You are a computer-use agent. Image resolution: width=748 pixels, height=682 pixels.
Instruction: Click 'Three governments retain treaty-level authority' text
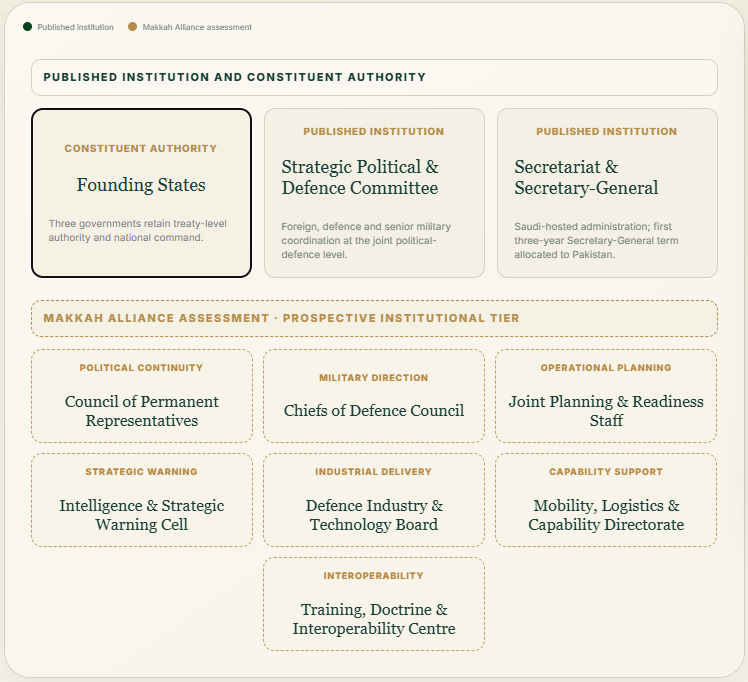137,230
